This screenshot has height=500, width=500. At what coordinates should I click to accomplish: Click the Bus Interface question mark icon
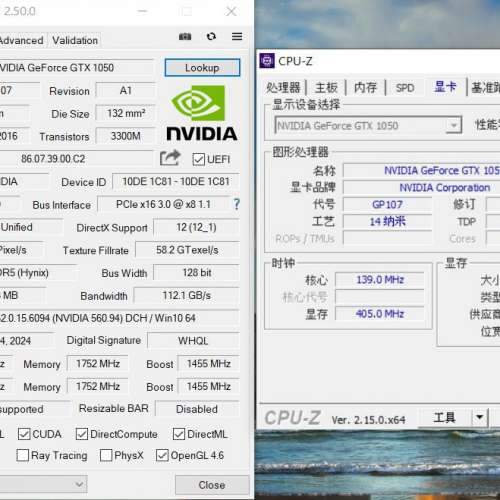click(x=236, y=204)
